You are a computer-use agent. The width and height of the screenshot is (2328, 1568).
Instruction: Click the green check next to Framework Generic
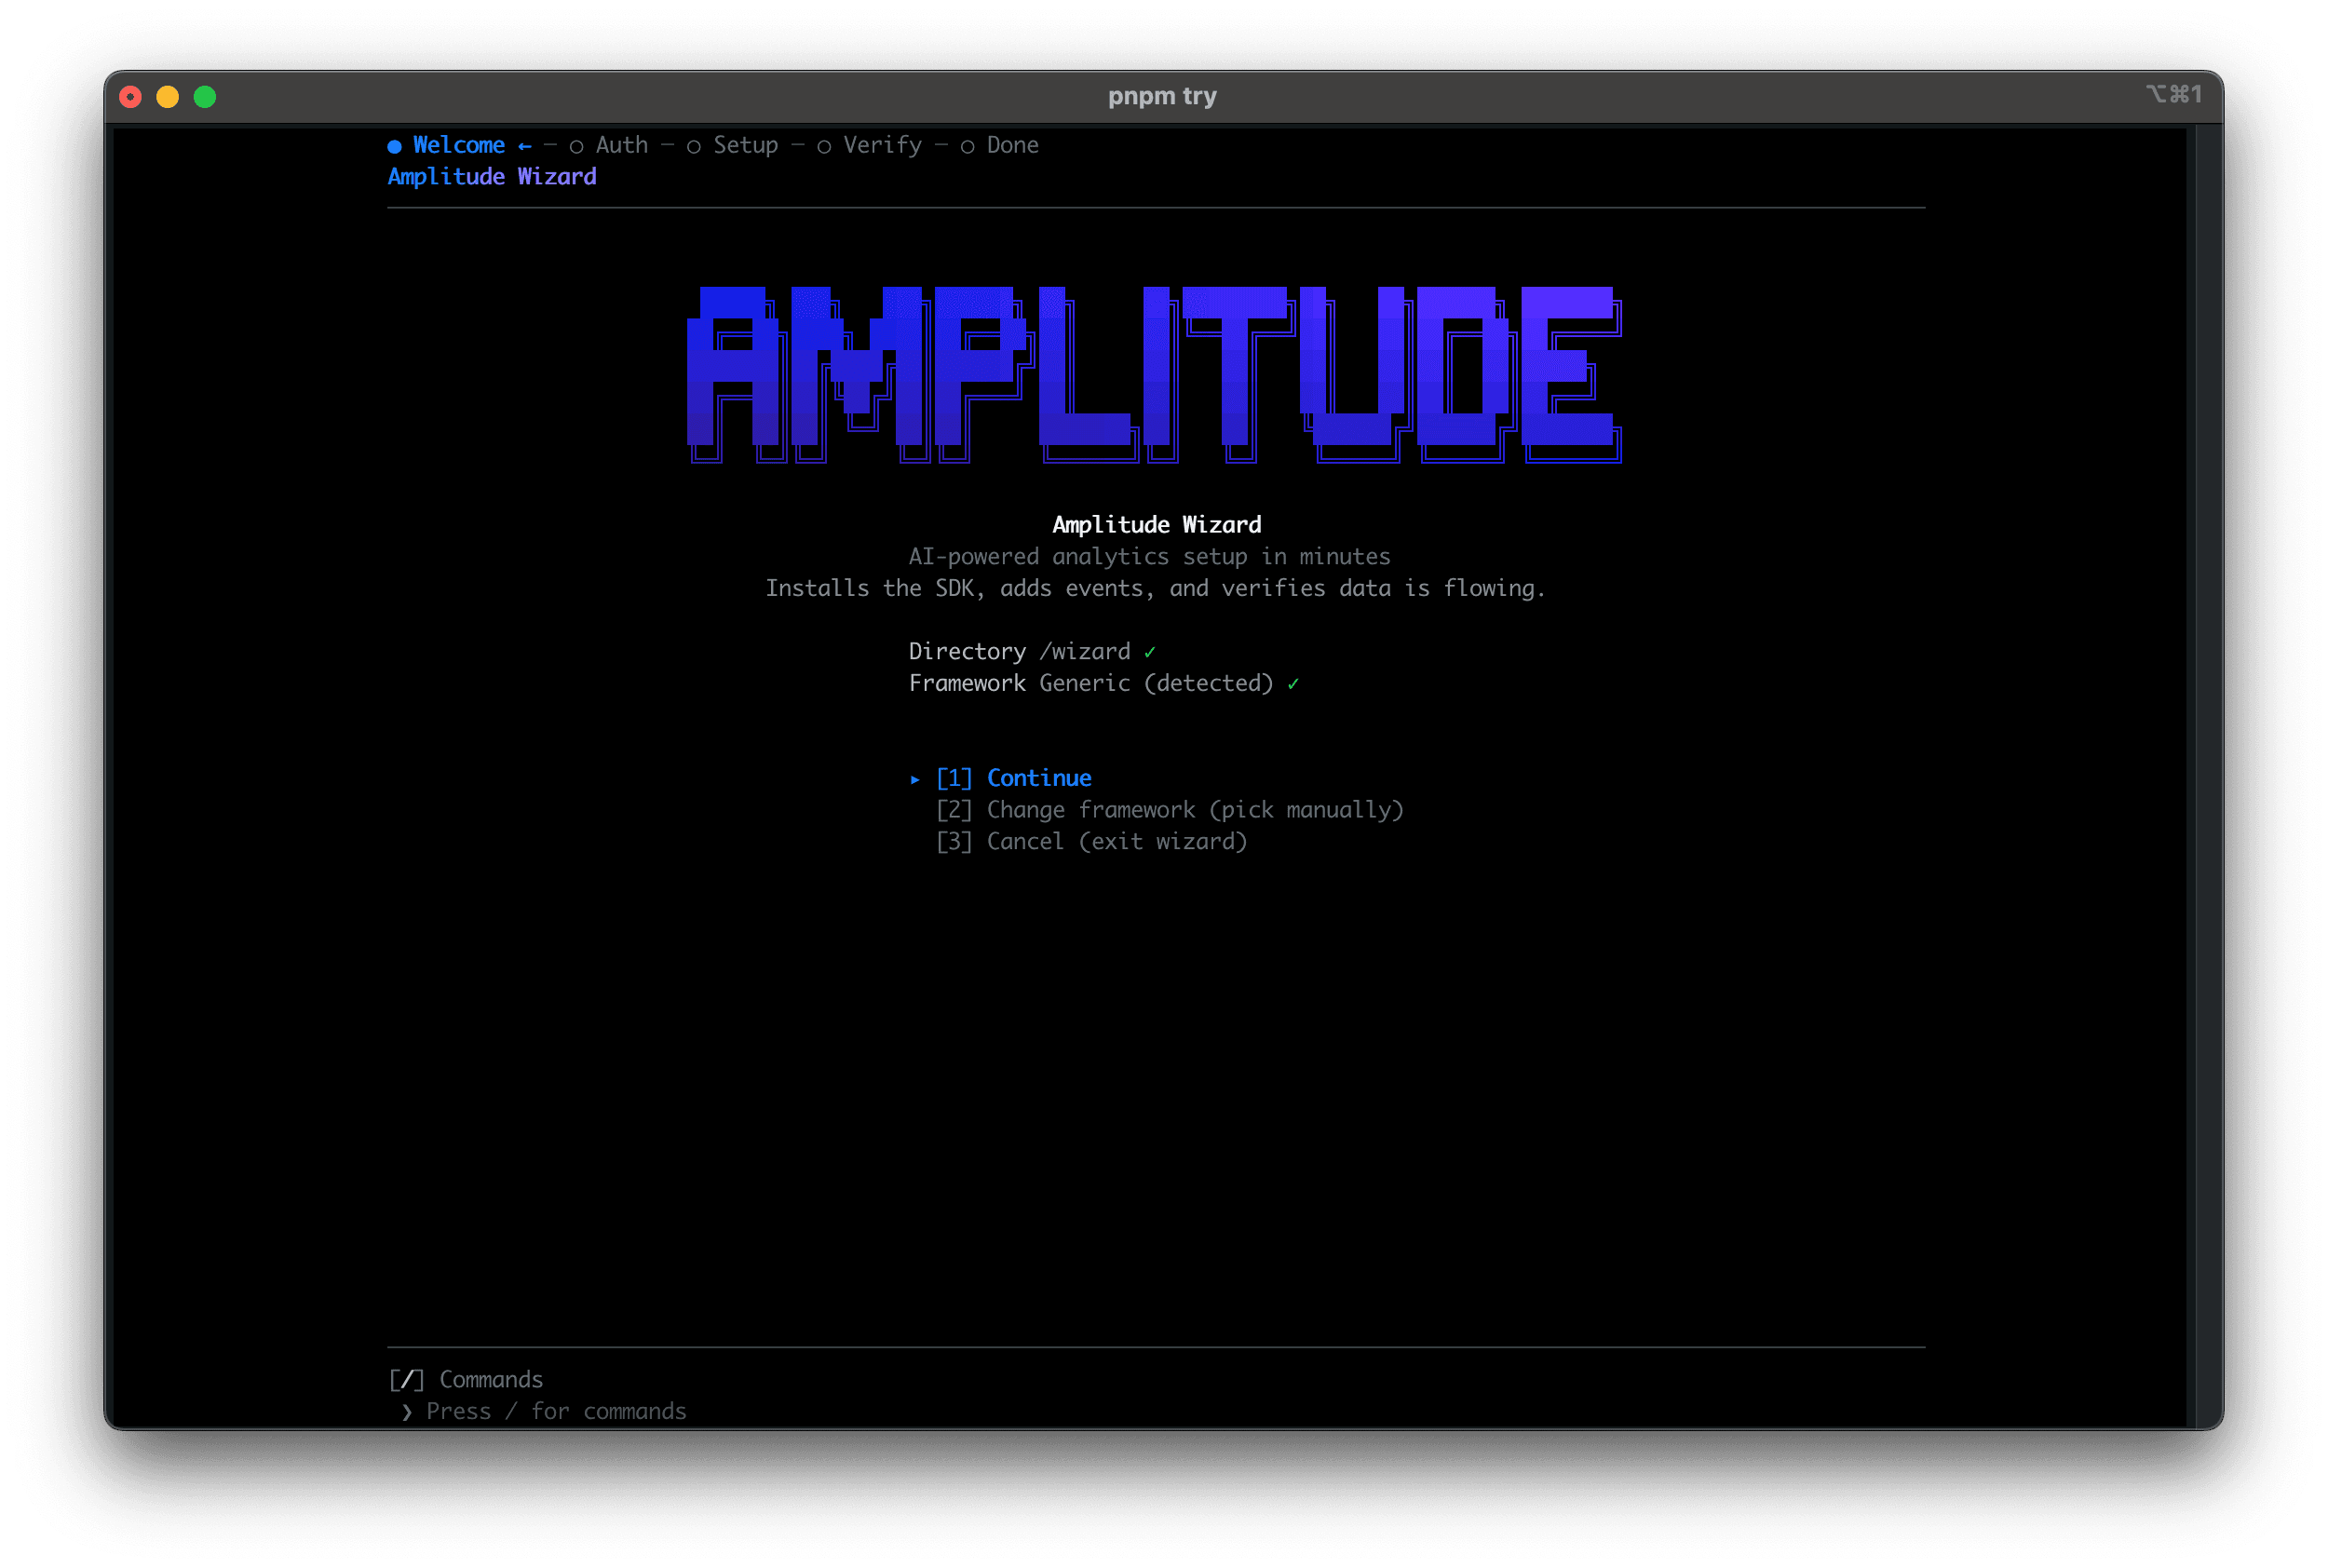coord(1293,684)
